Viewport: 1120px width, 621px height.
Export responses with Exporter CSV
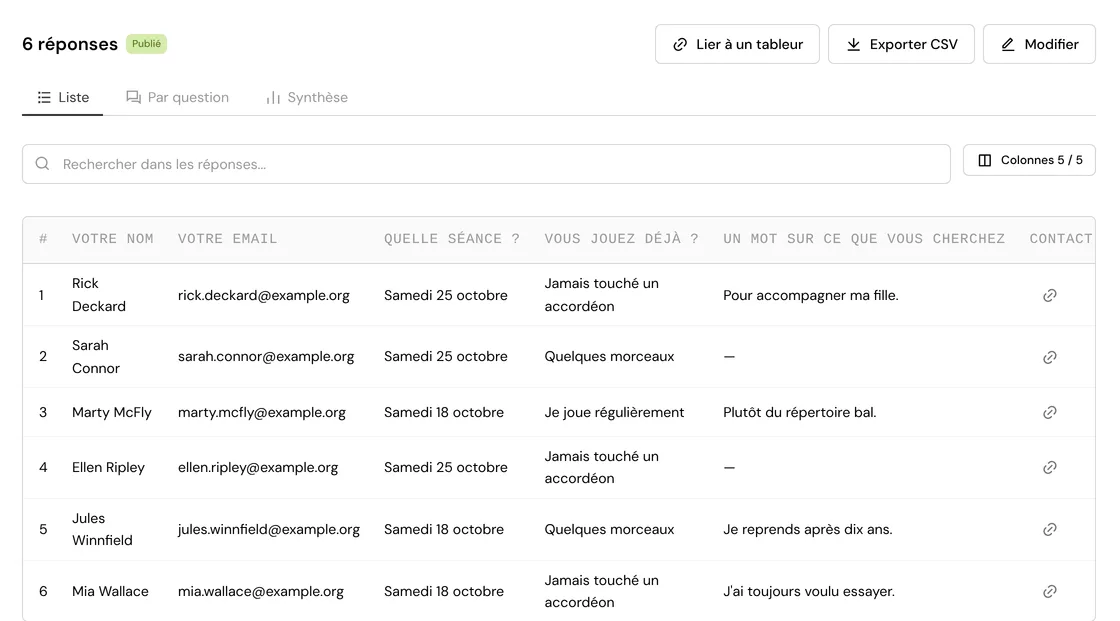(901, 44)
